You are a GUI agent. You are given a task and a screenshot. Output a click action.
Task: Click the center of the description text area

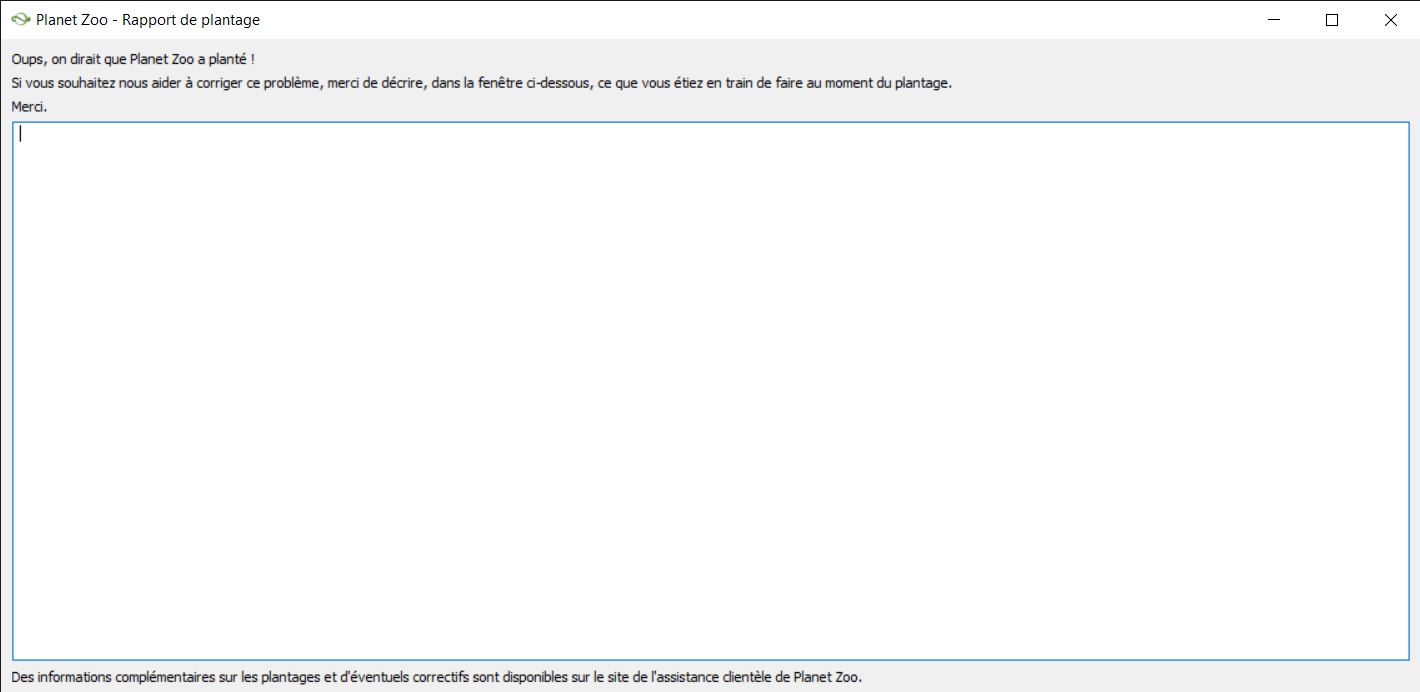[710, 391]
